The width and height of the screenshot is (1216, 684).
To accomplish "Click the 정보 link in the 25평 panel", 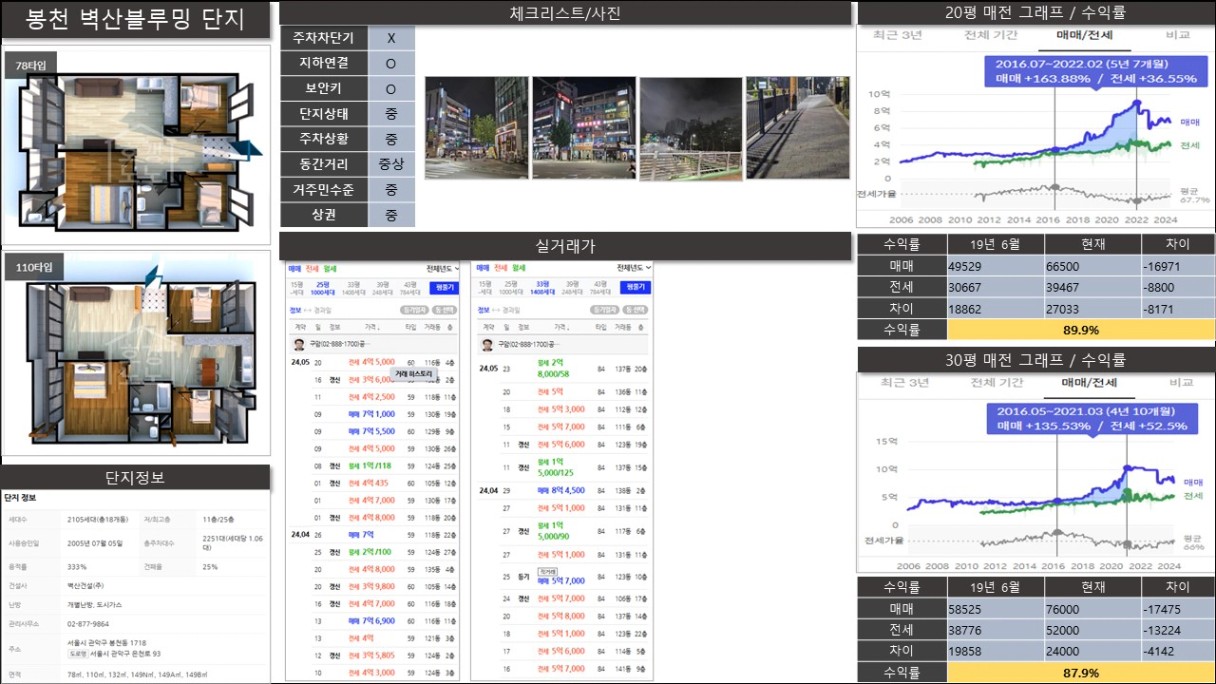I will tap(294, 310).
